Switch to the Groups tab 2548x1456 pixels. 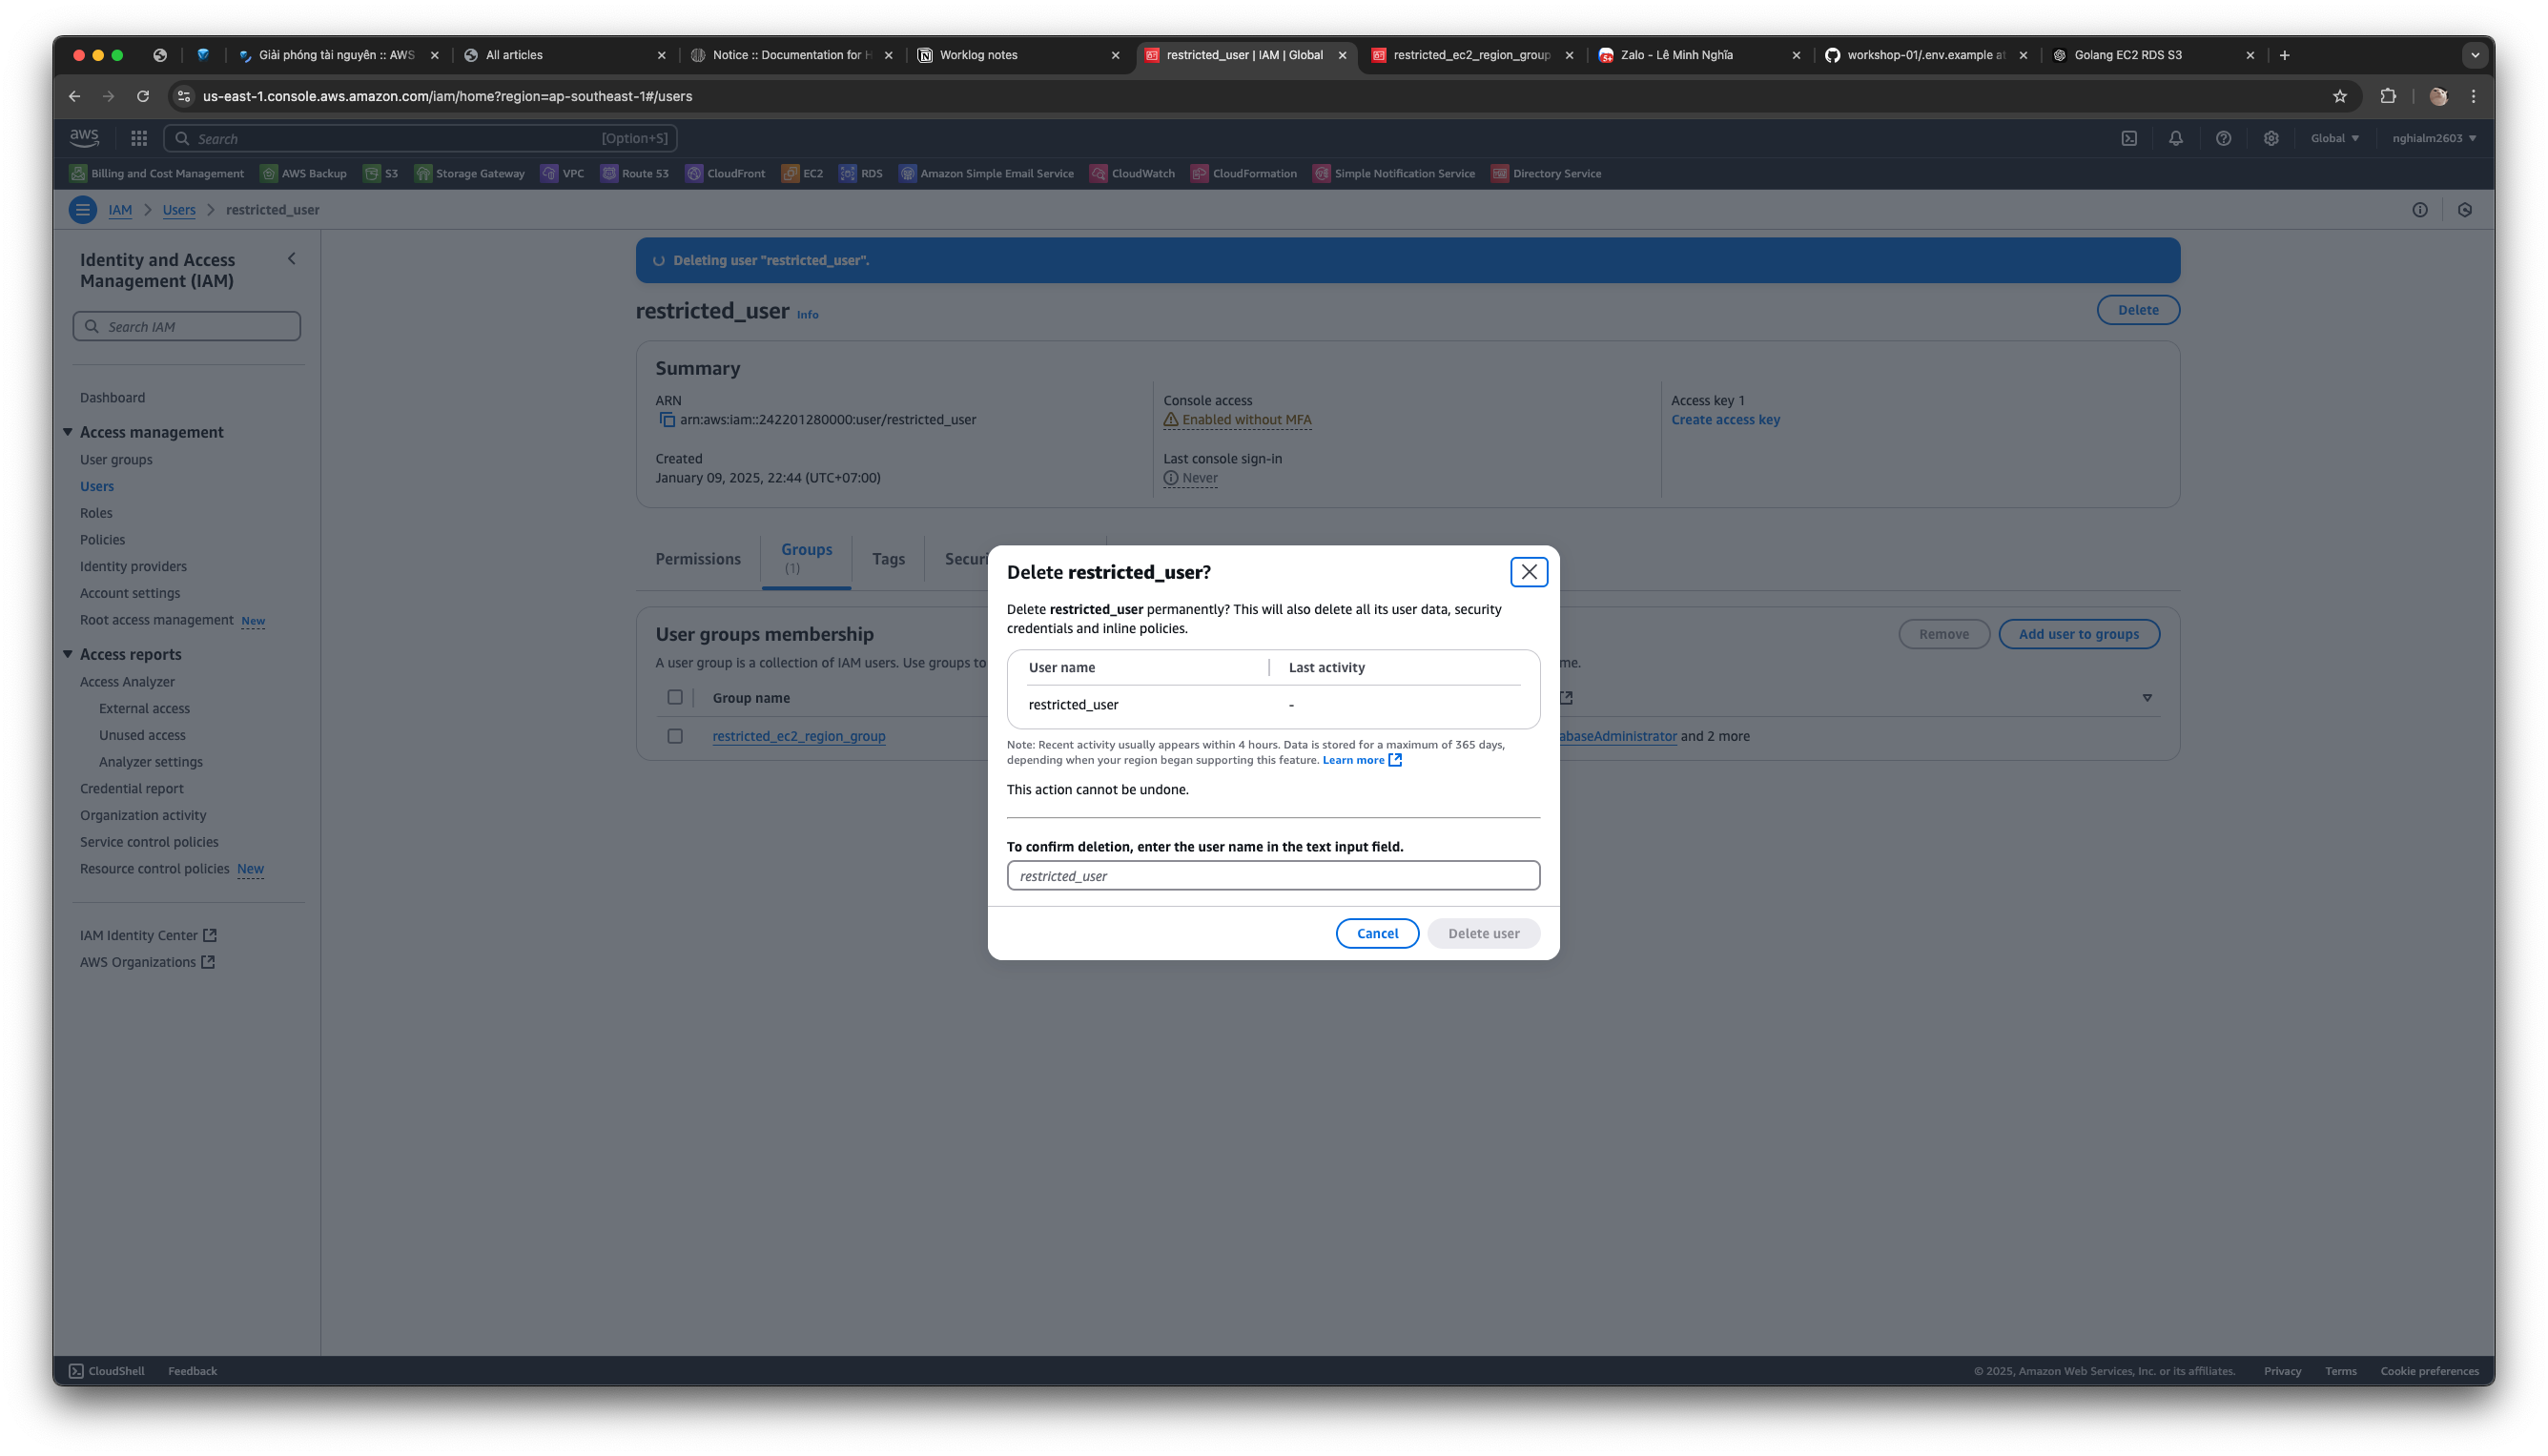tap(805, 557)
